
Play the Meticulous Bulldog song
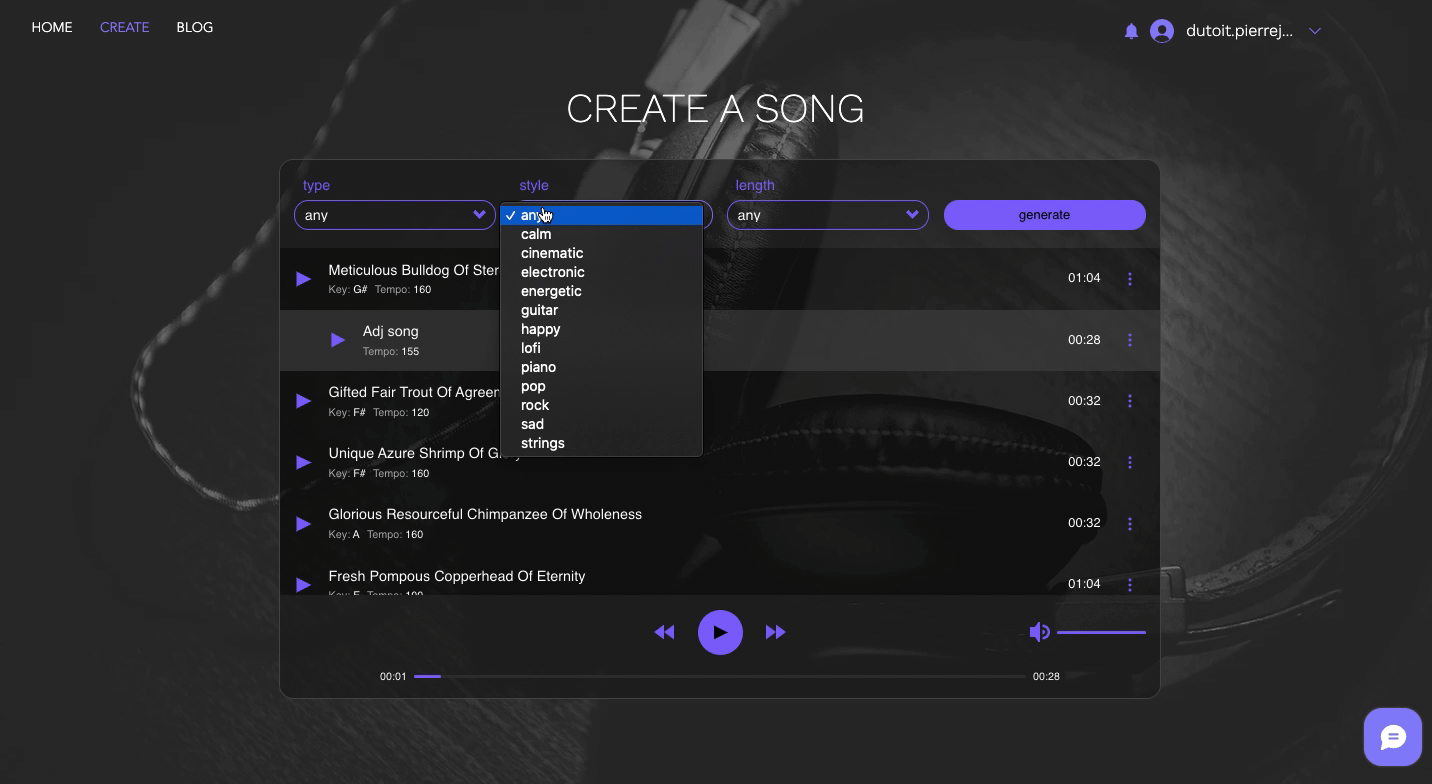tap(304, 279)
